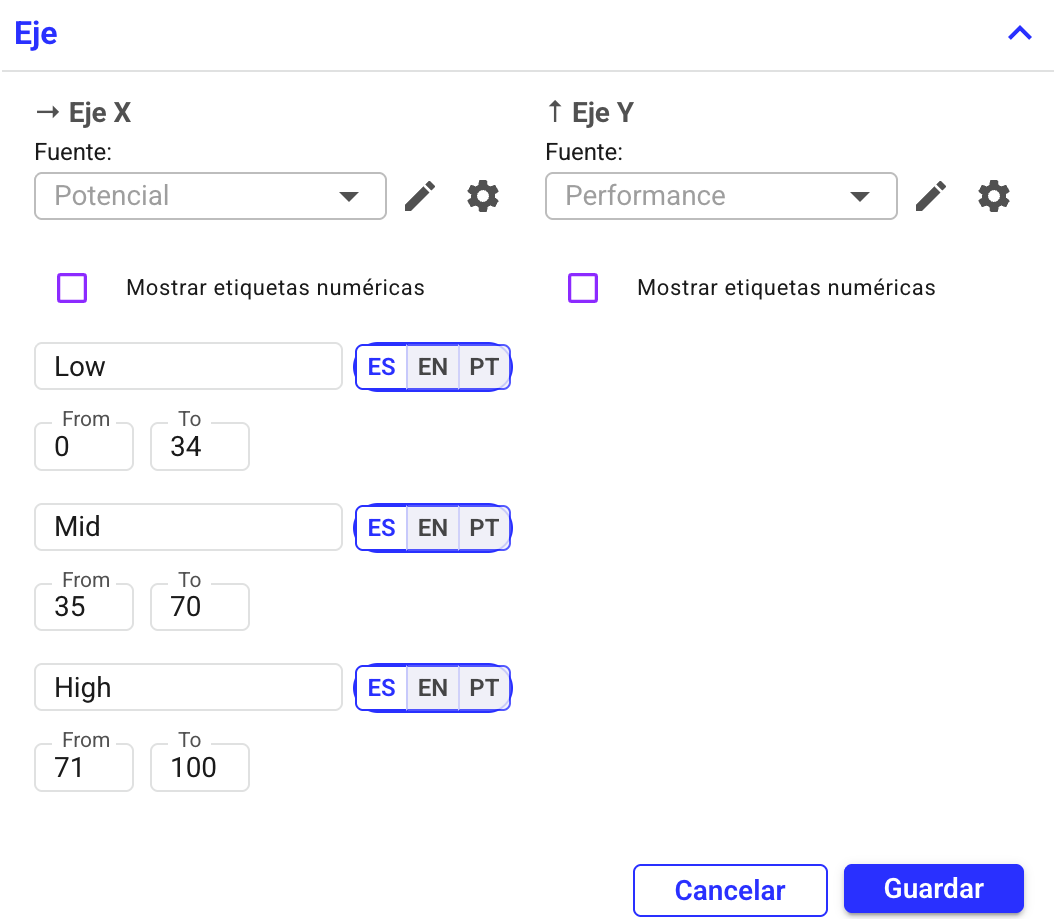
Task: Switch Low label language to PT
Action: (484, 367)
